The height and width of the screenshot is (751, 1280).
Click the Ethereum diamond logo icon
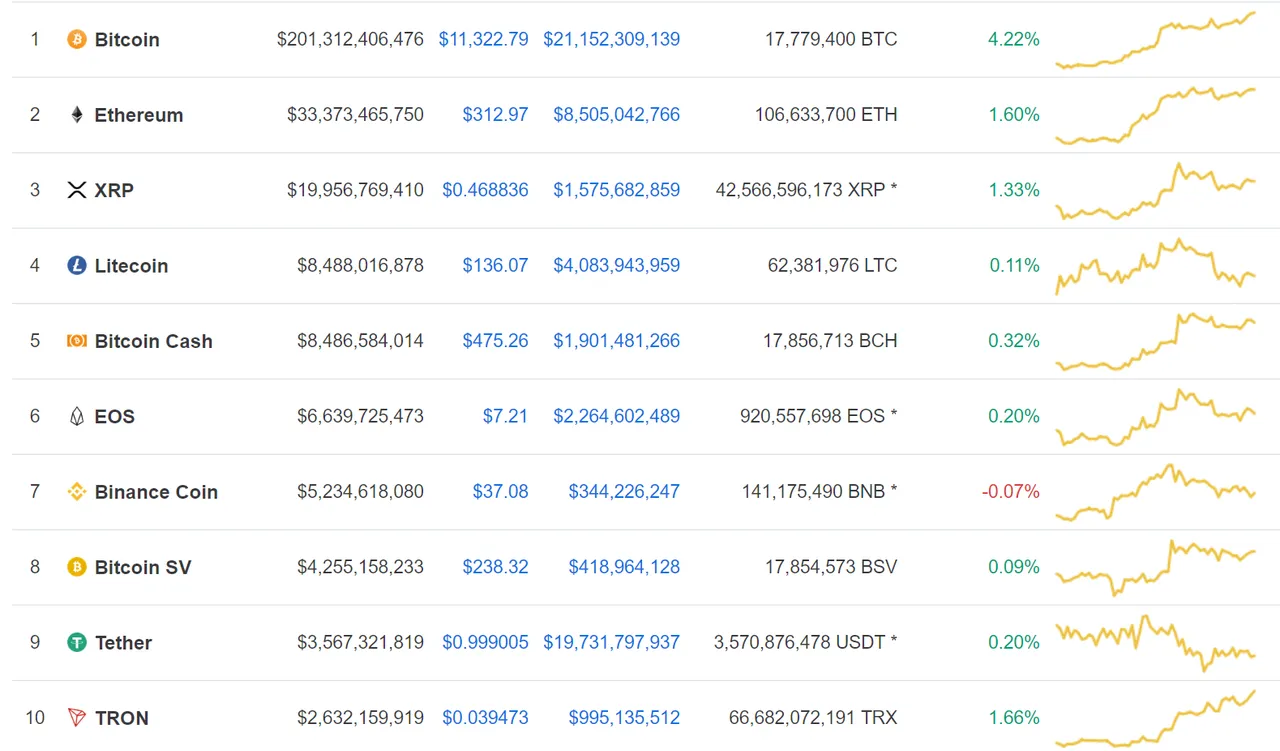point(77,115)
